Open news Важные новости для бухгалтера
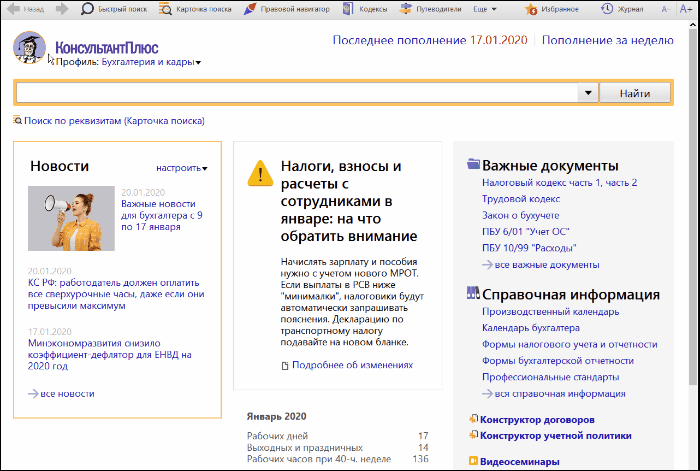The image size is (700, 471). 162,215
